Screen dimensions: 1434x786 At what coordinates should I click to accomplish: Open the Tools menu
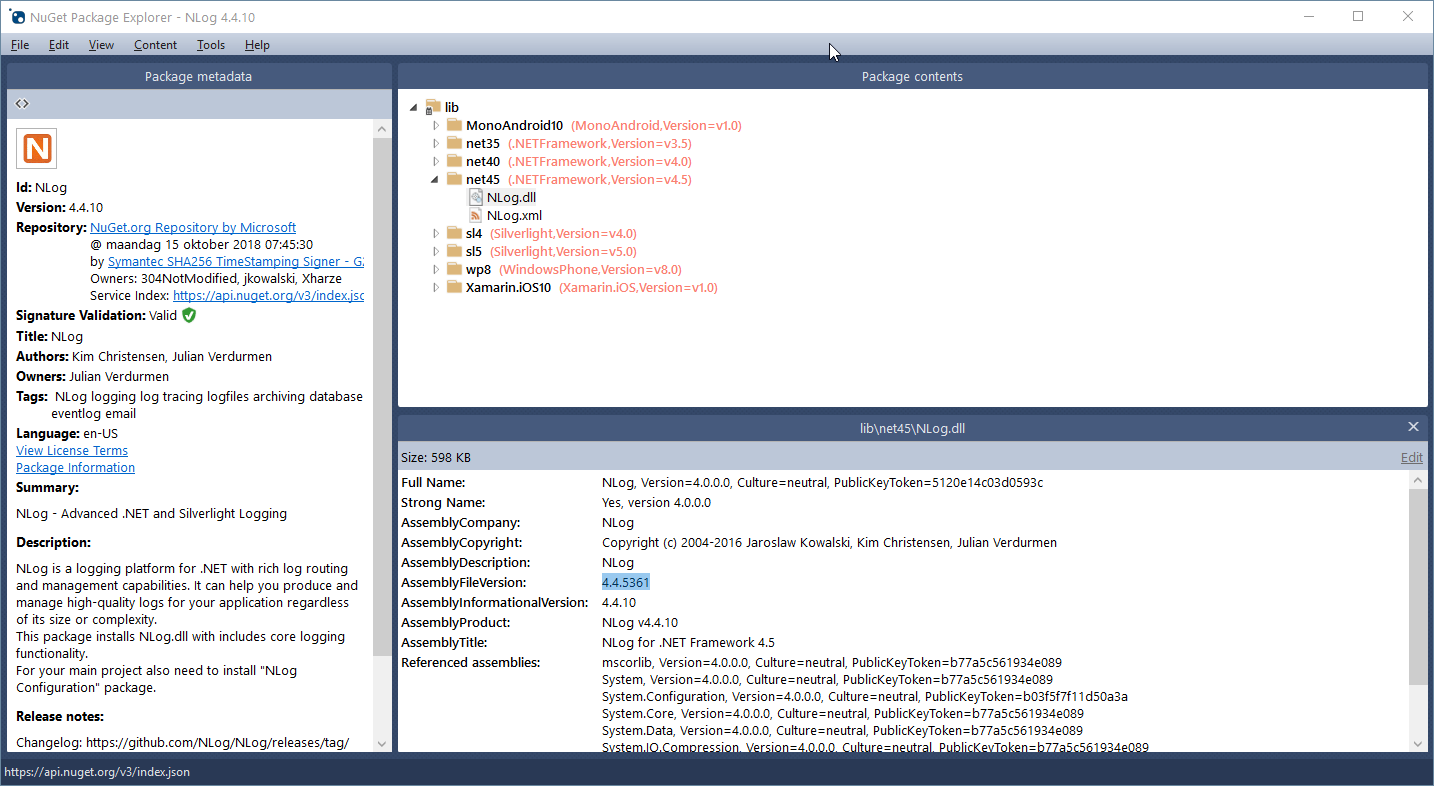[210, 44]
